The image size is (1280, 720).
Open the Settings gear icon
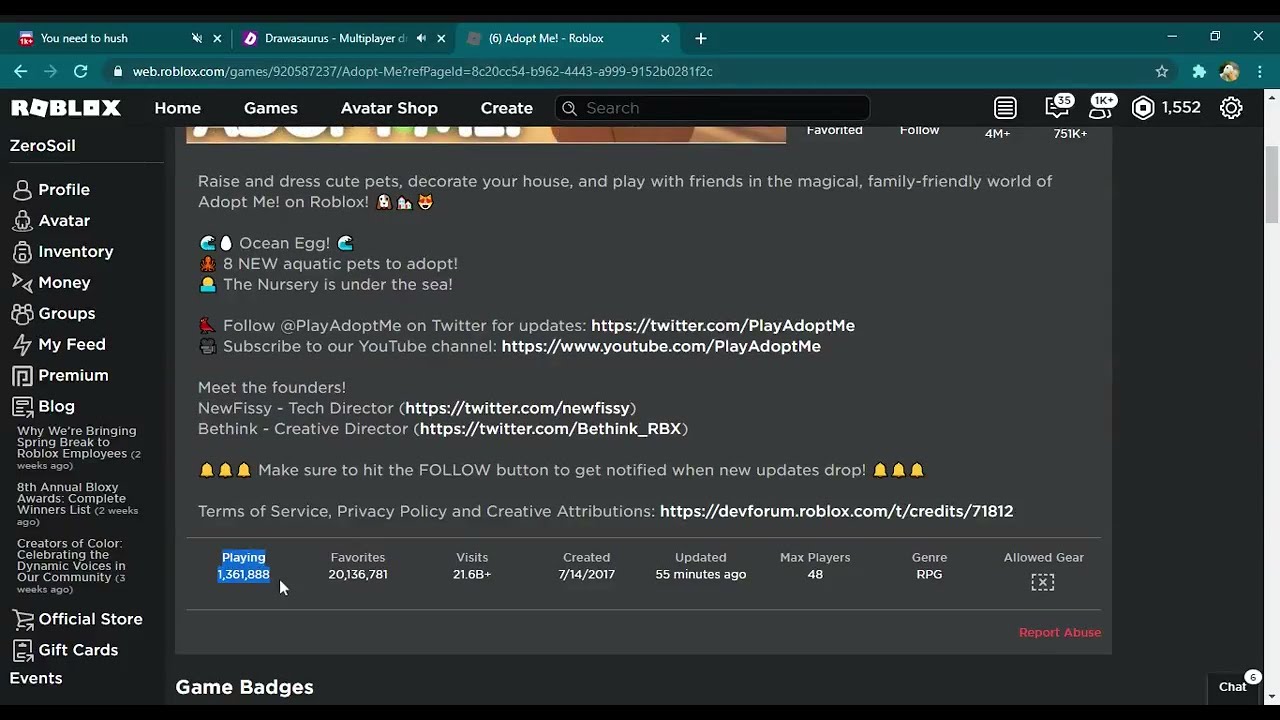click(x=1232, y=108)
